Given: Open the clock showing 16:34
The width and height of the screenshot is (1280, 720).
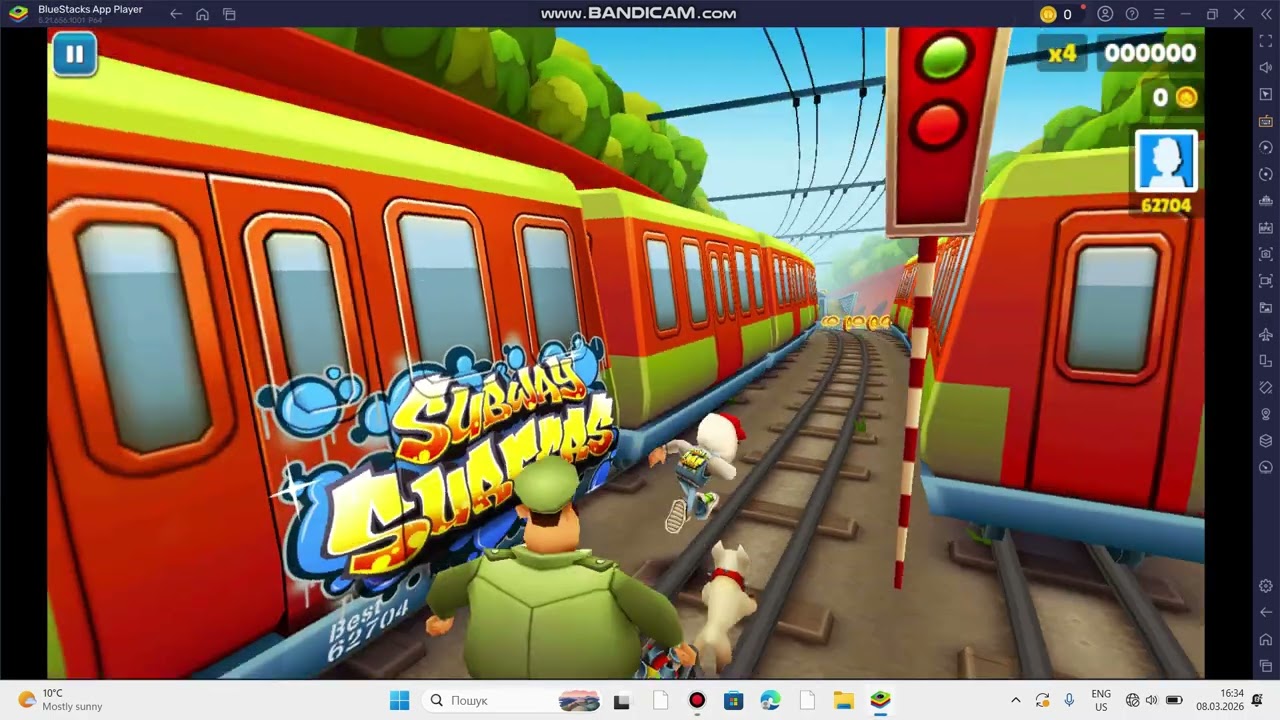Looking at the screenshot, I should pyautogui.click(x=1219, y=700).
